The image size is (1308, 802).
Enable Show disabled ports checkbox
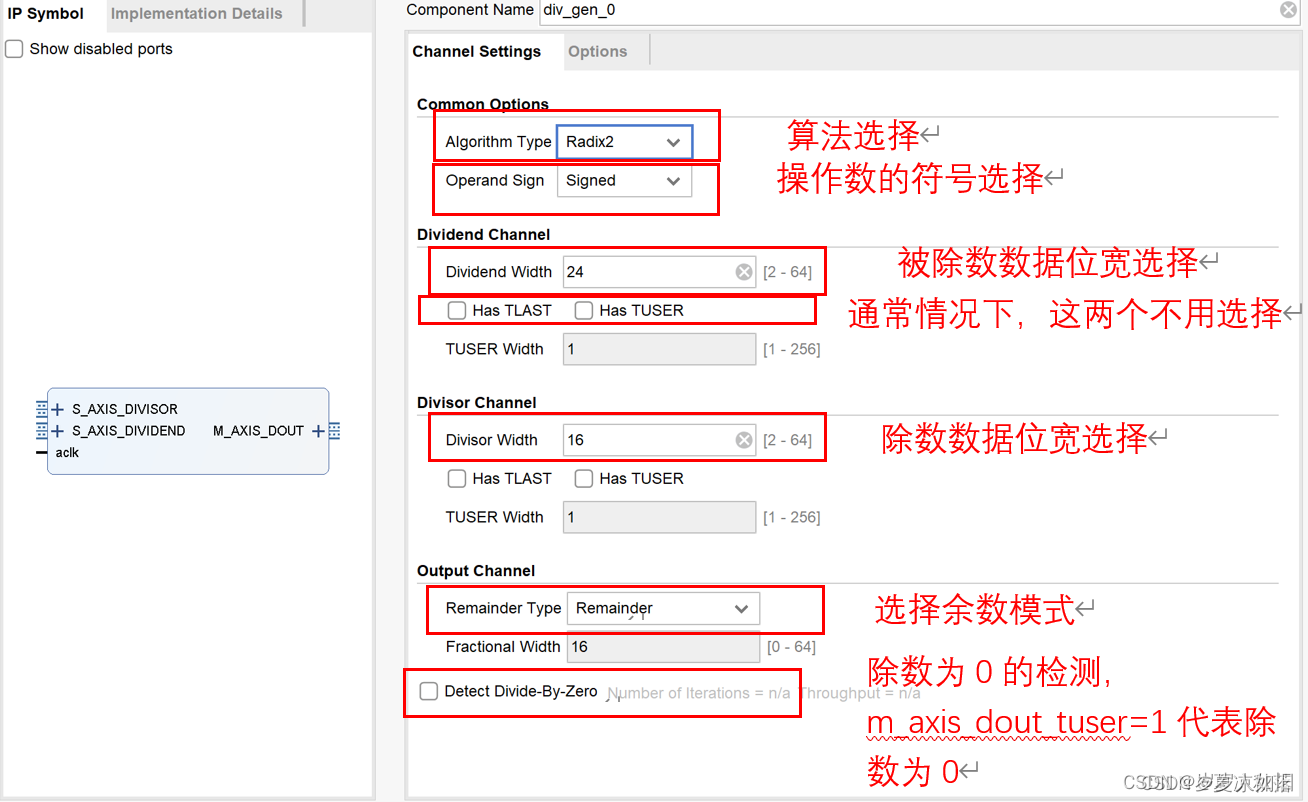click(x=14, y=49)
